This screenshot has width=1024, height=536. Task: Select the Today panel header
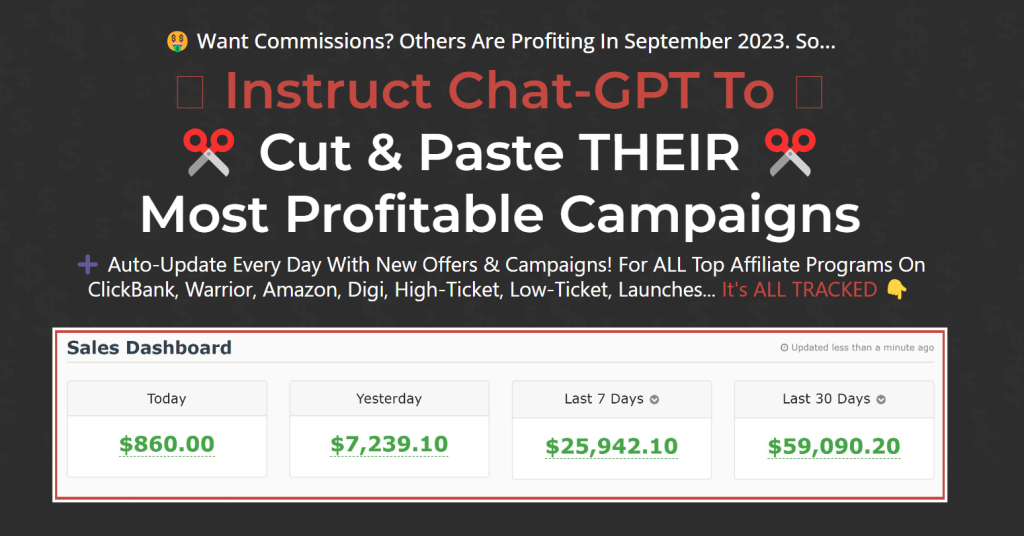(167, 398)
